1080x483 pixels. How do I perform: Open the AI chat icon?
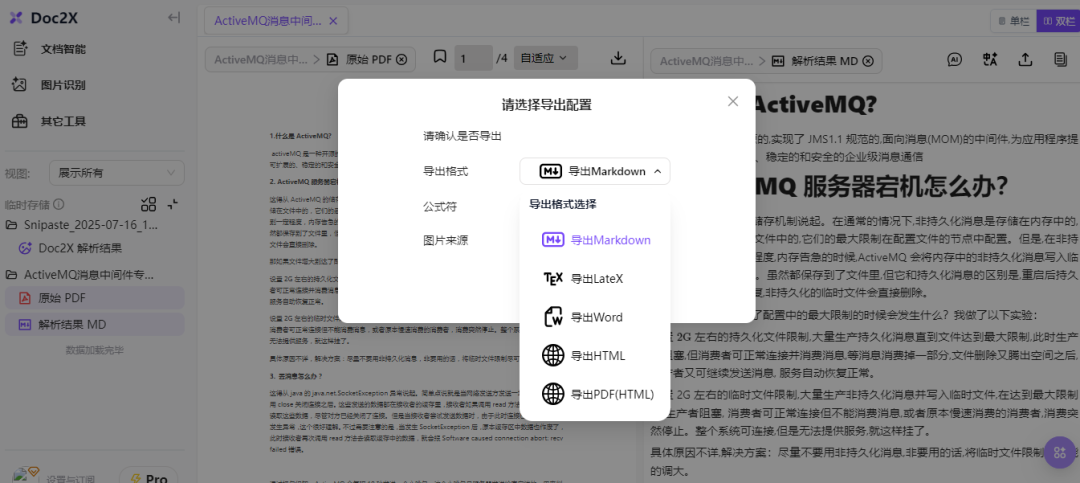[x=955, y=59]
